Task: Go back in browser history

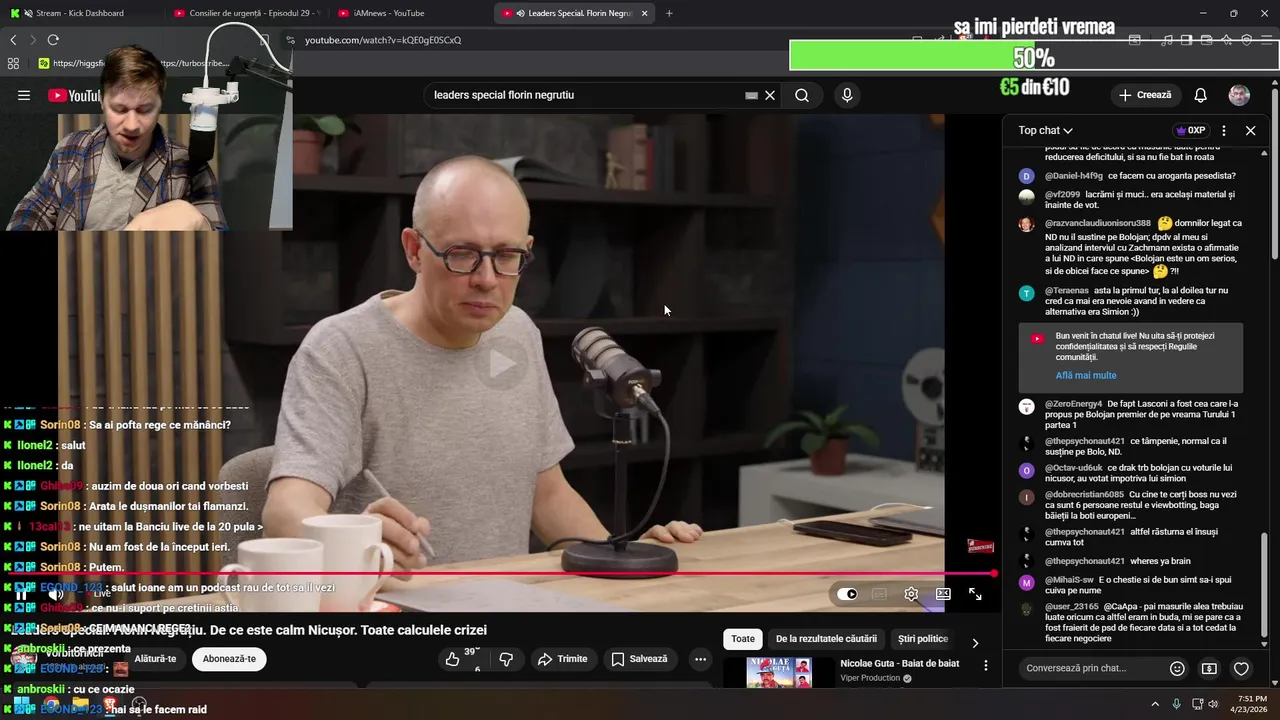Action: tap(13, 40)
